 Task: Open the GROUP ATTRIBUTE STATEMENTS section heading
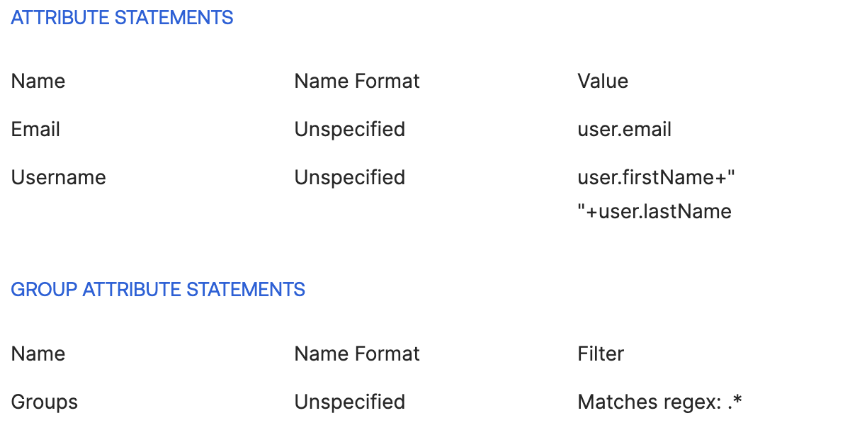158,290
